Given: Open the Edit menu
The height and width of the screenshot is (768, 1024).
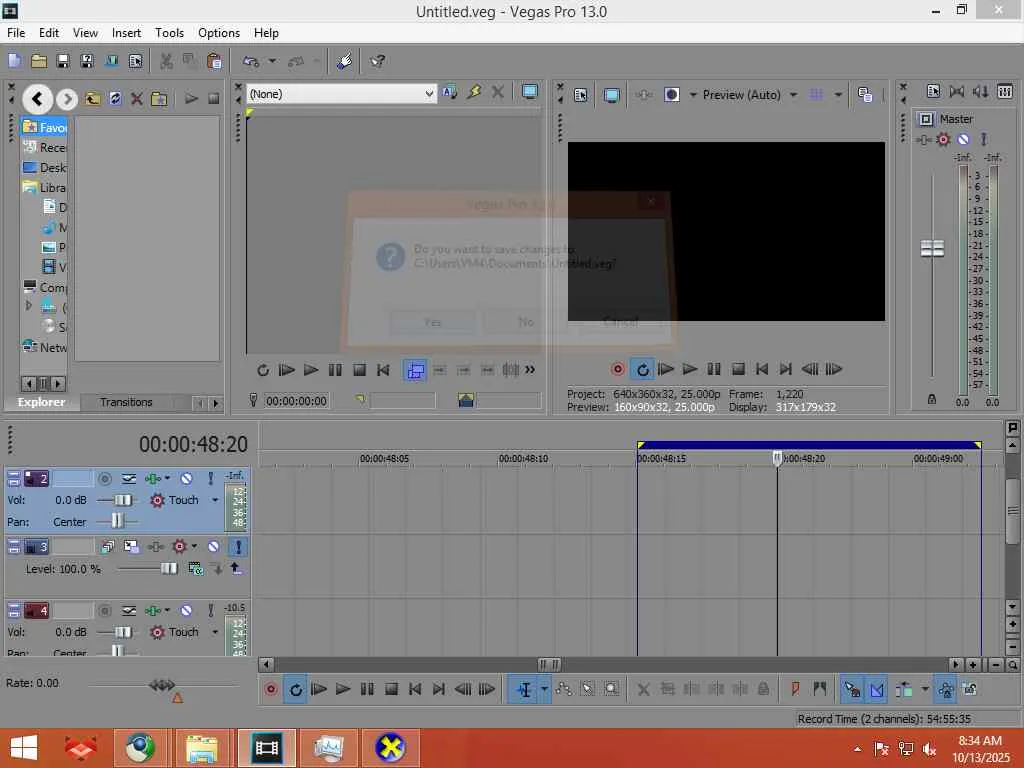Looking at the screenshot, I should [48, 33].
